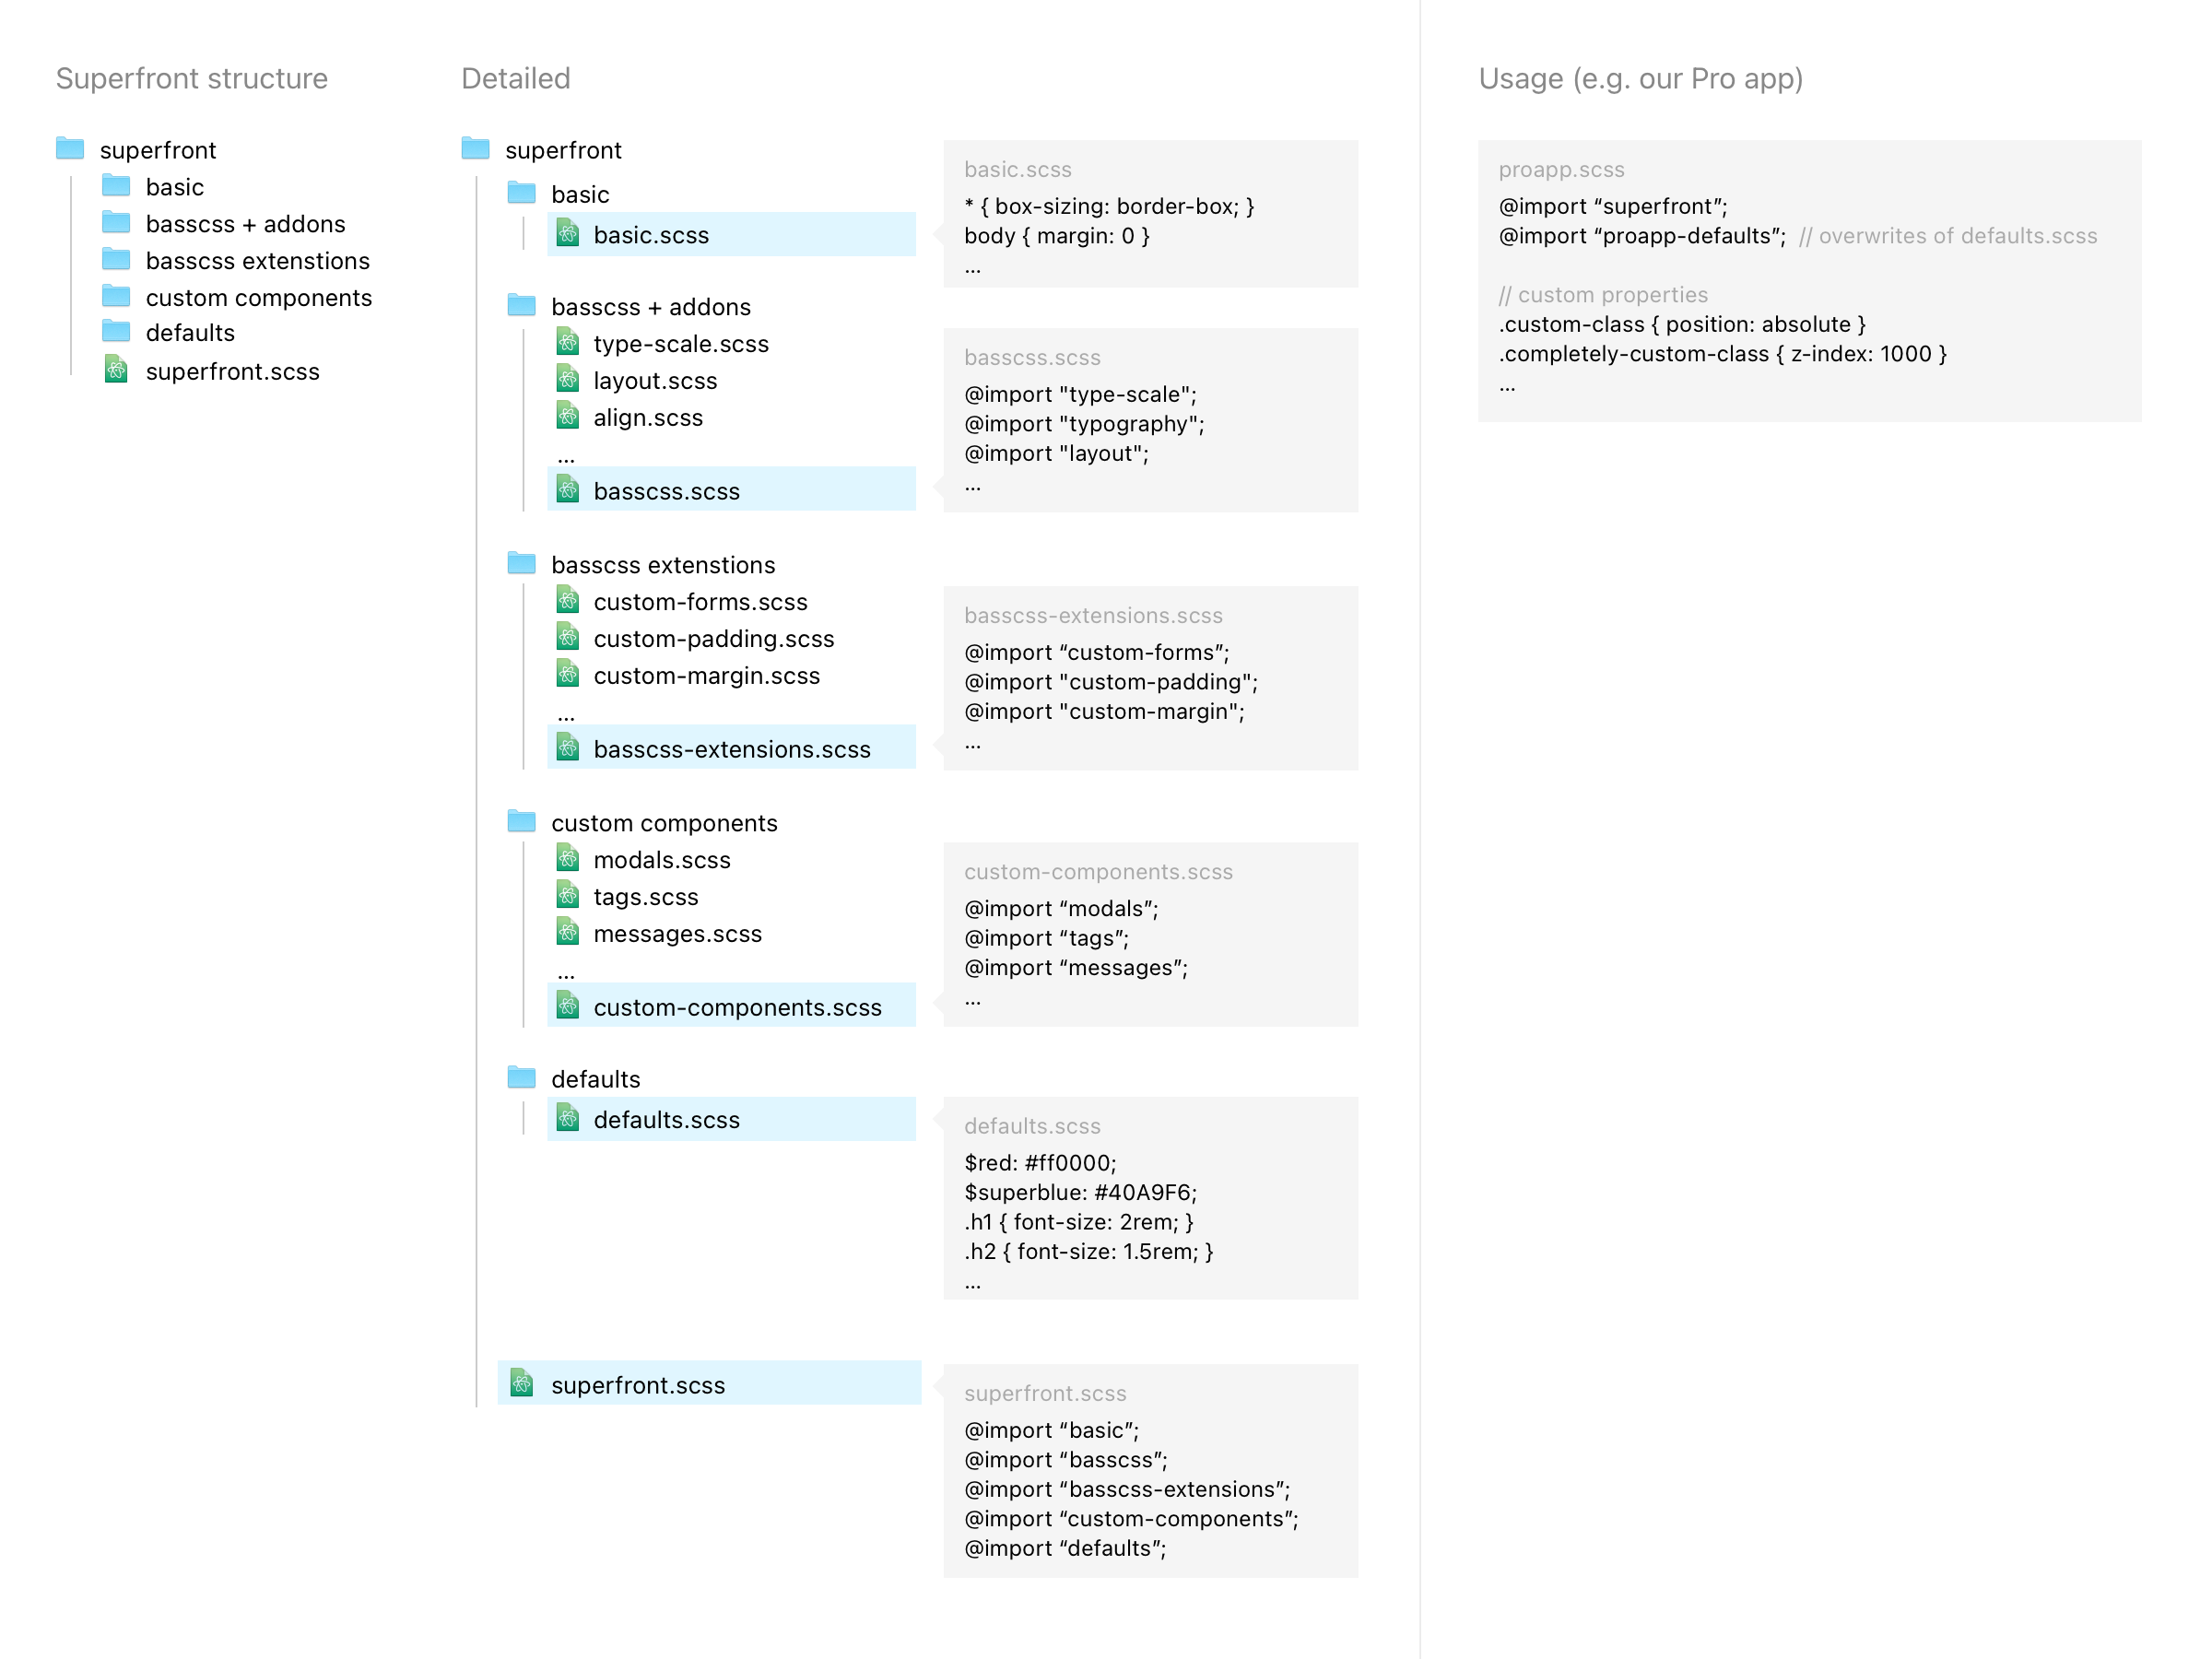The image size is (2212, 1659).
Task: Click the '@import "typography";' line
Action: pos(1084,424)
